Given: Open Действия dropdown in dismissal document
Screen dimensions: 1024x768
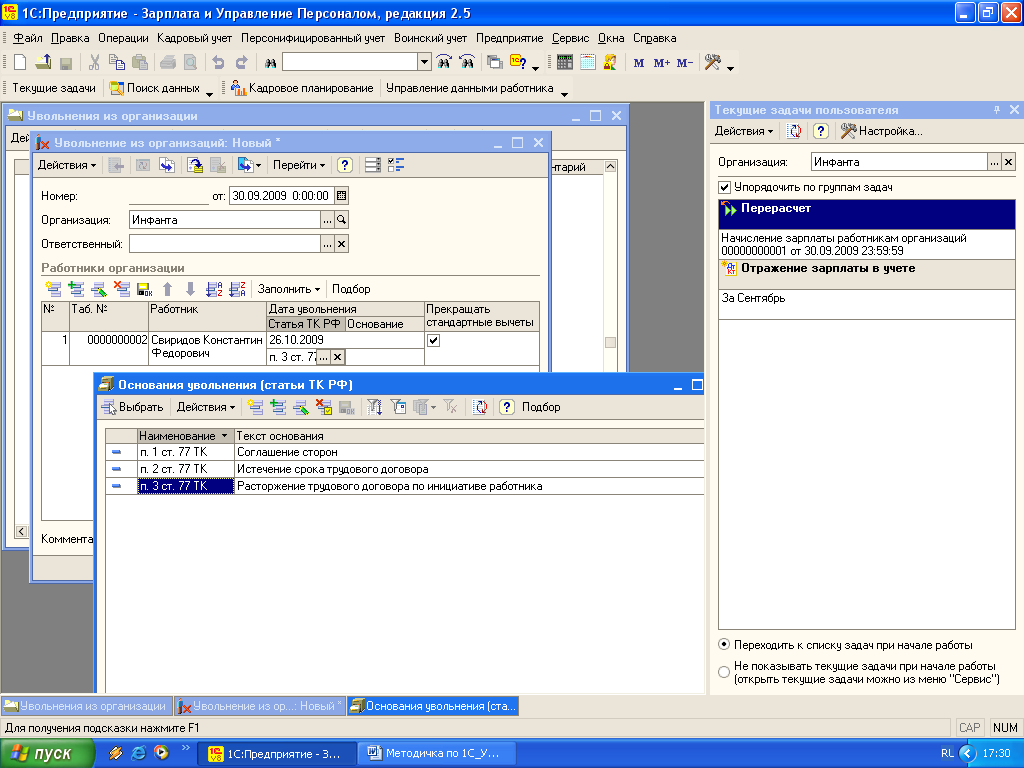Looking at the screenshot, I should point(67,165).
